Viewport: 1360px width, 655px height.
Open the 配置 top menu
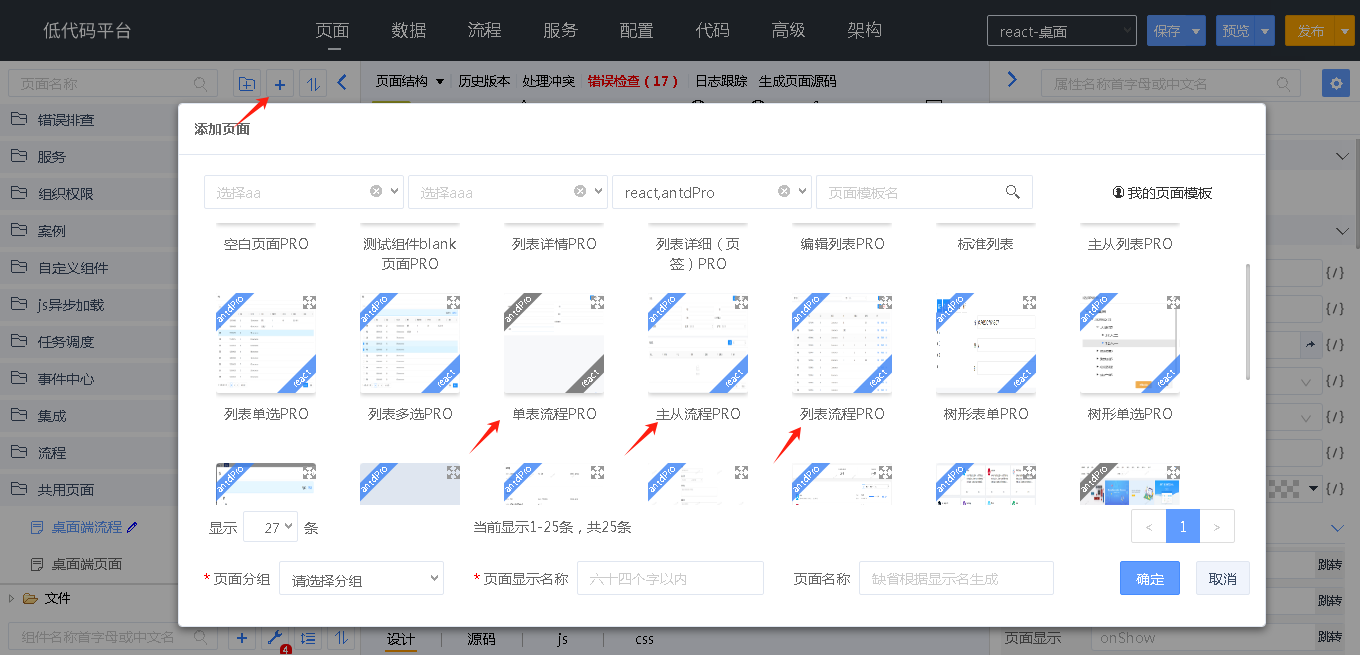coord(637,30)
